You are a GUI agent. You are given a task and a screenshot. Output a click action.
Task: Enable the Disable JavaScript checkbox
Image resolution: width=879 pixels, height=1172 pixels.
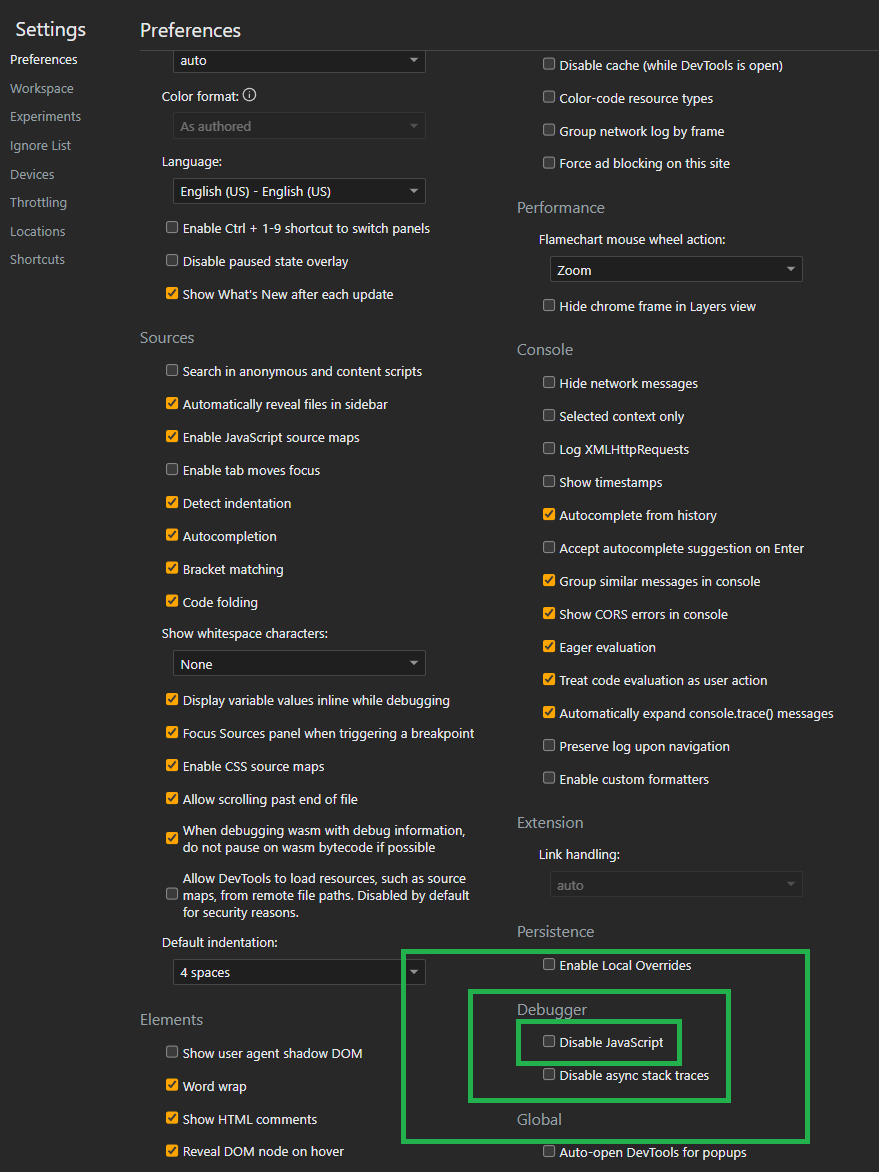coord(549,1041)
